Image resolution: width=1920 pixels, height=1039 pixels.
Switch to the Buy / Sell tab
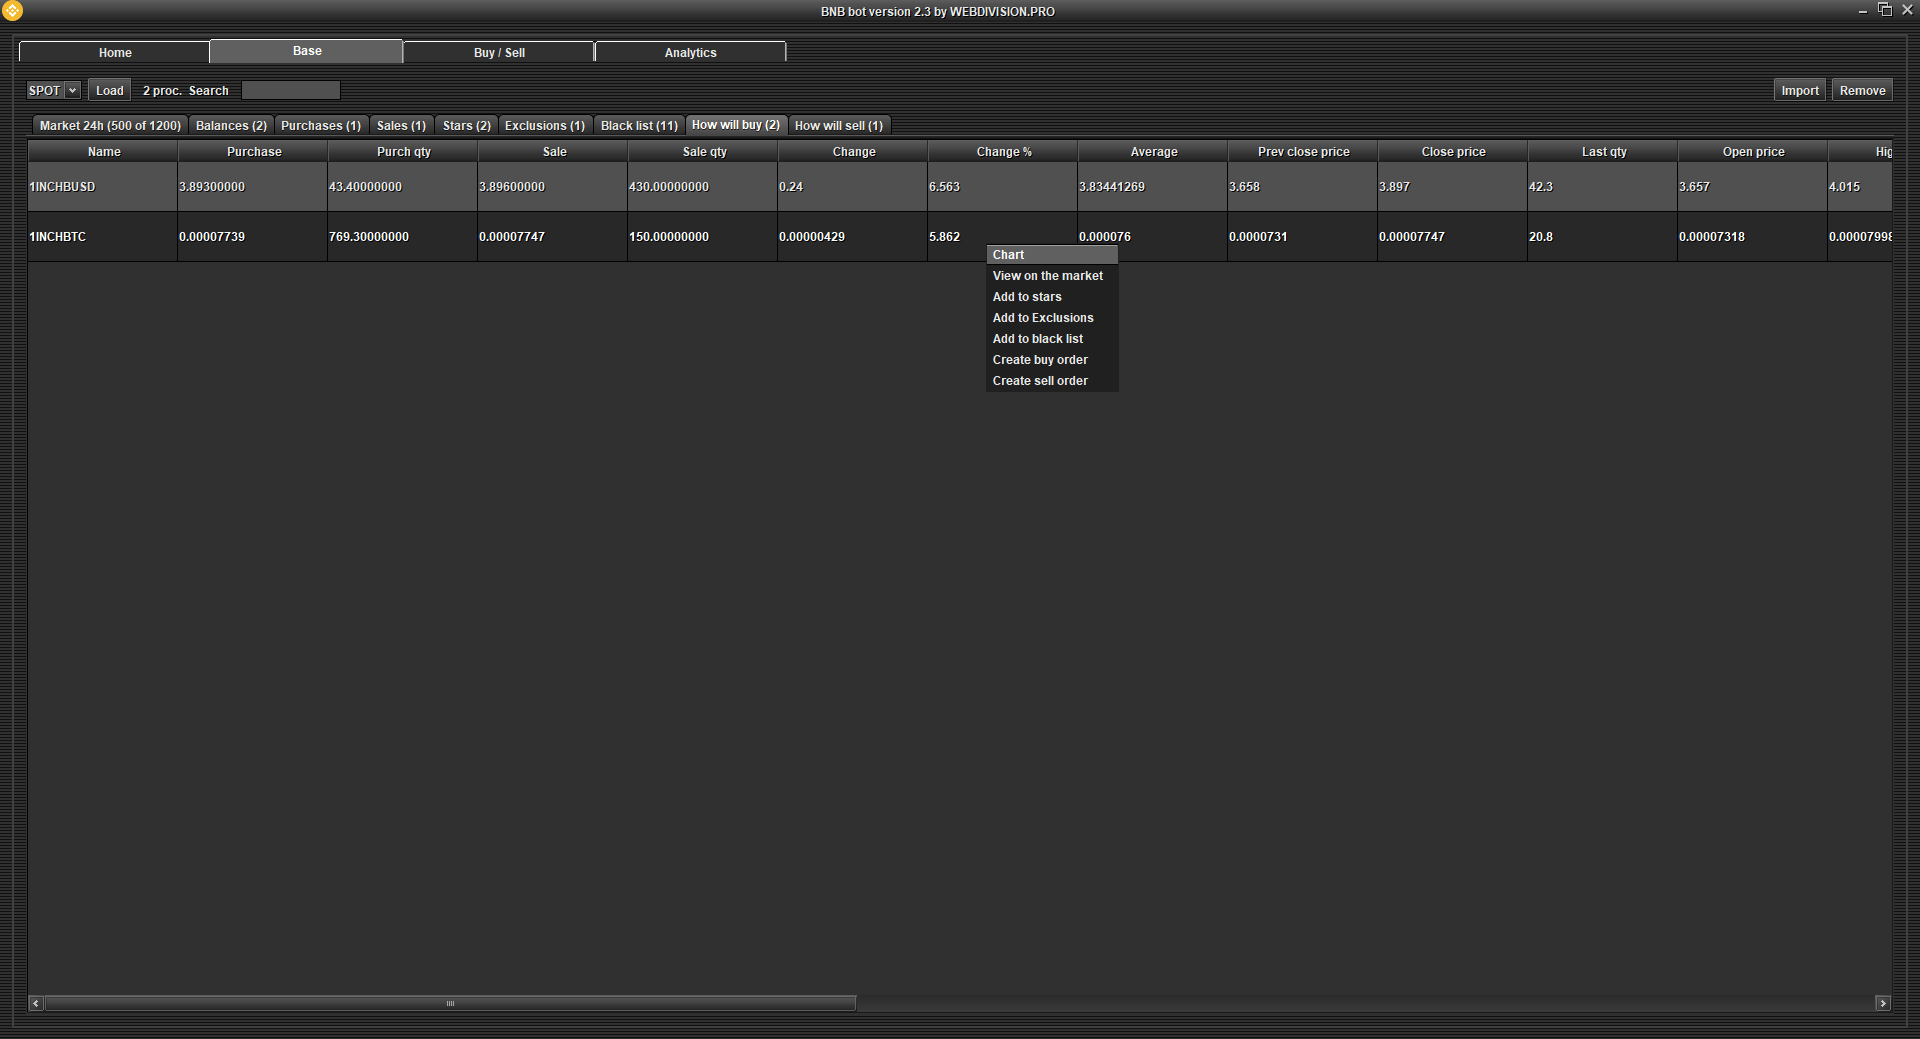(499, 52)
